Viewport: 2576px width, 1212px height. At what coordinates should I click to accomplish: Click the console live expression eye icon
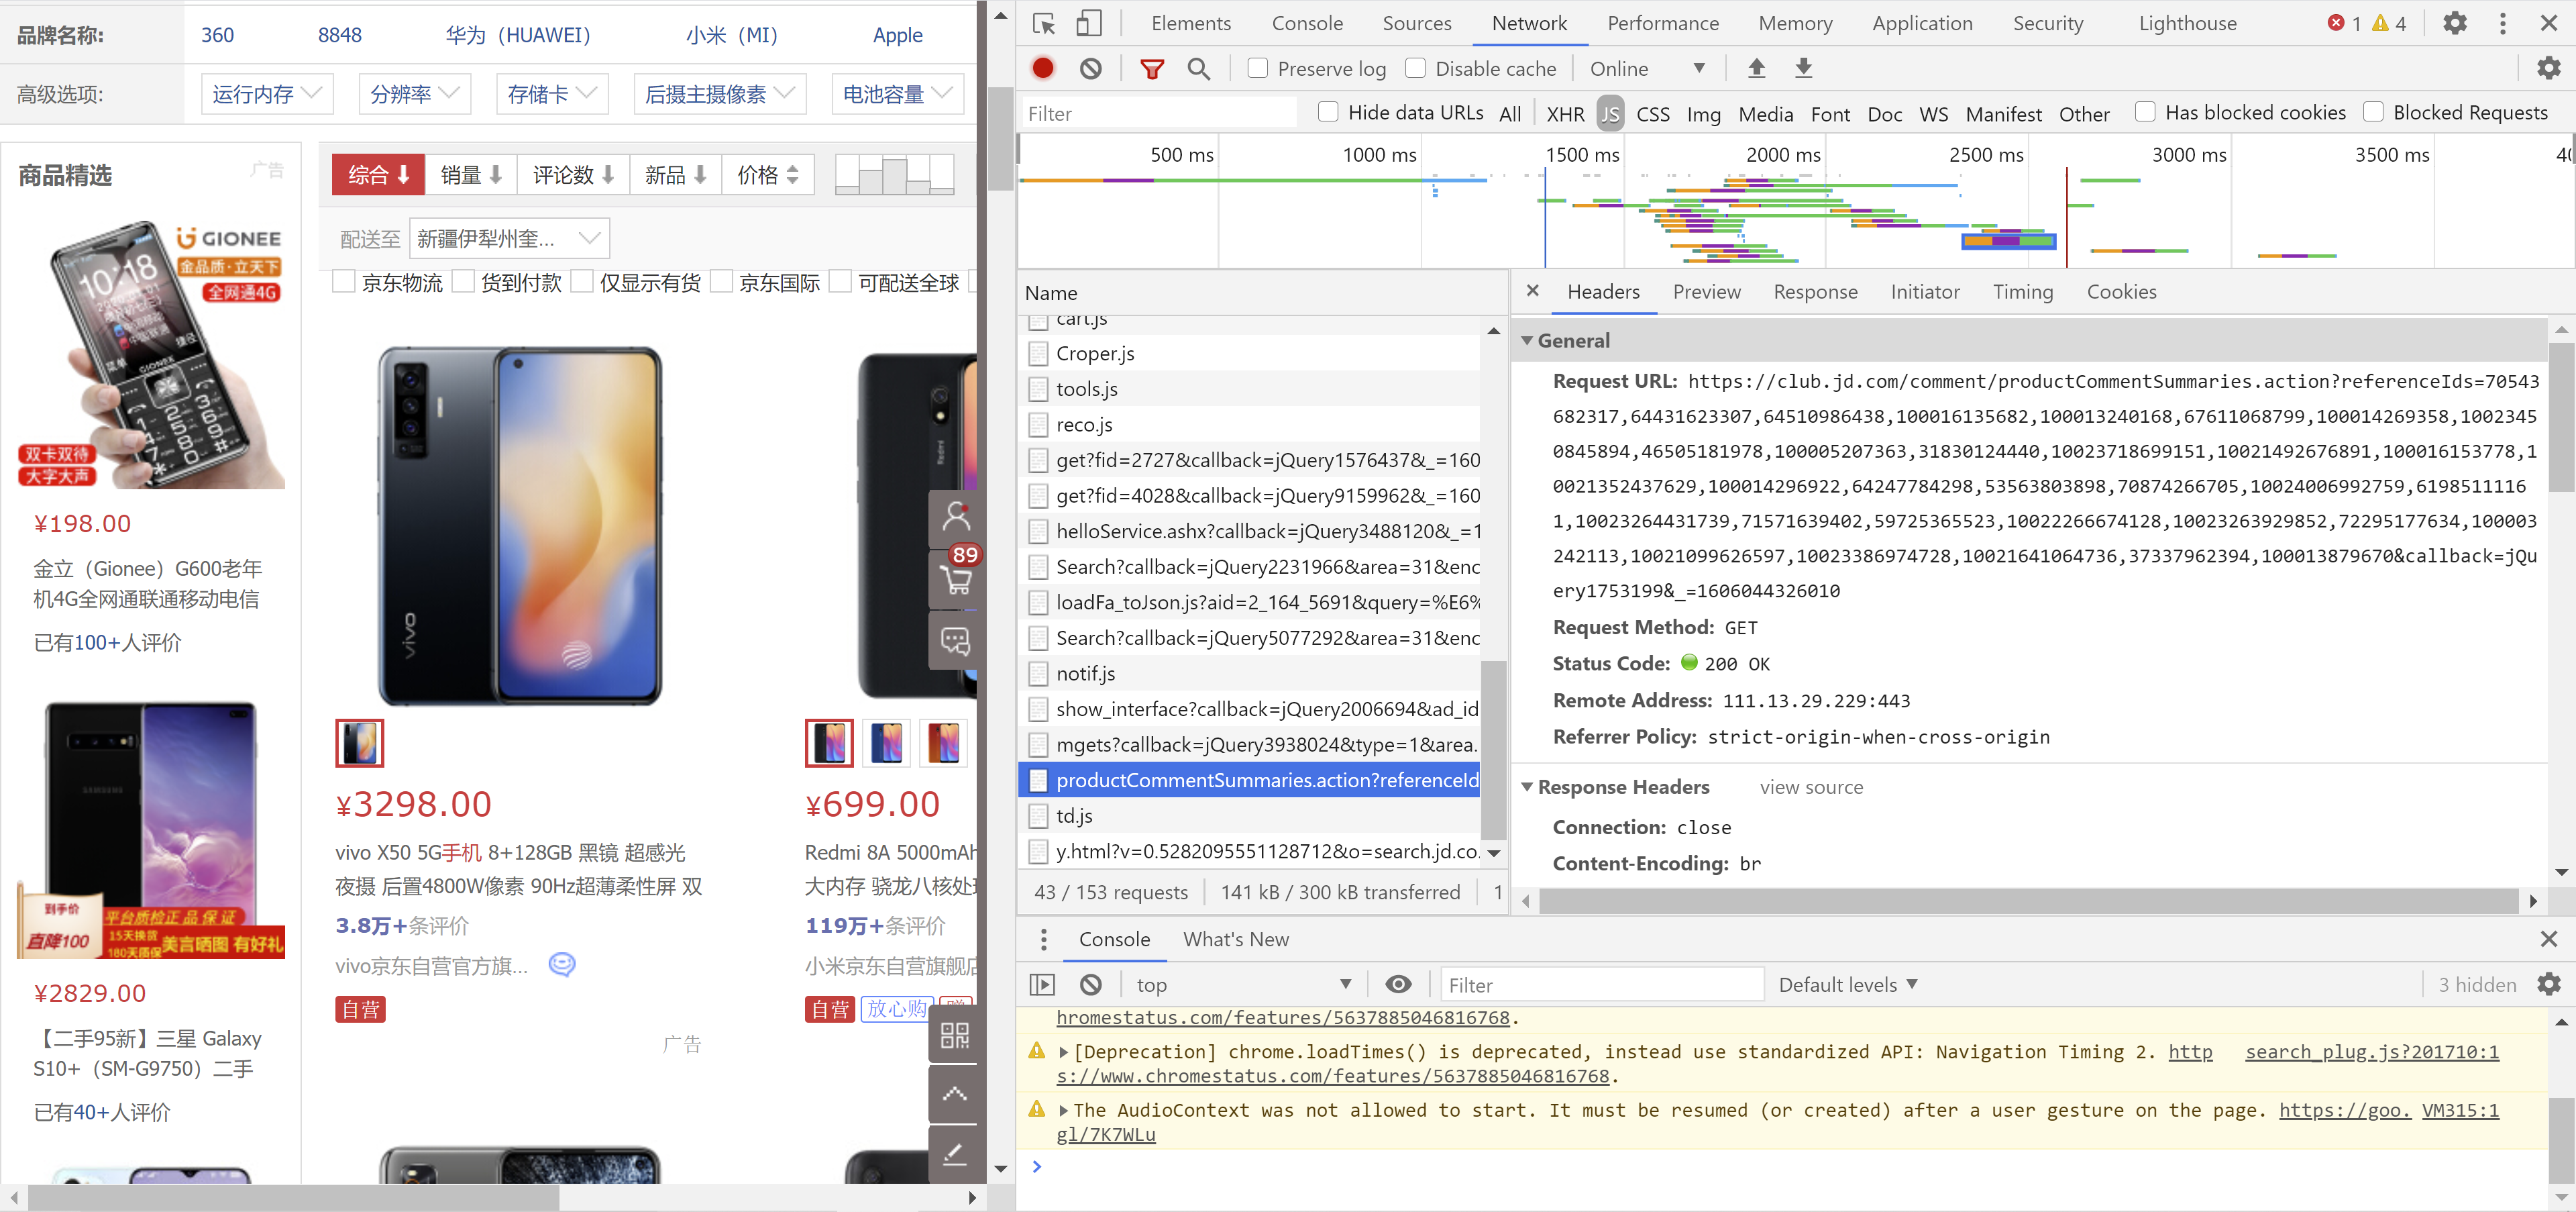[1398, 984]
